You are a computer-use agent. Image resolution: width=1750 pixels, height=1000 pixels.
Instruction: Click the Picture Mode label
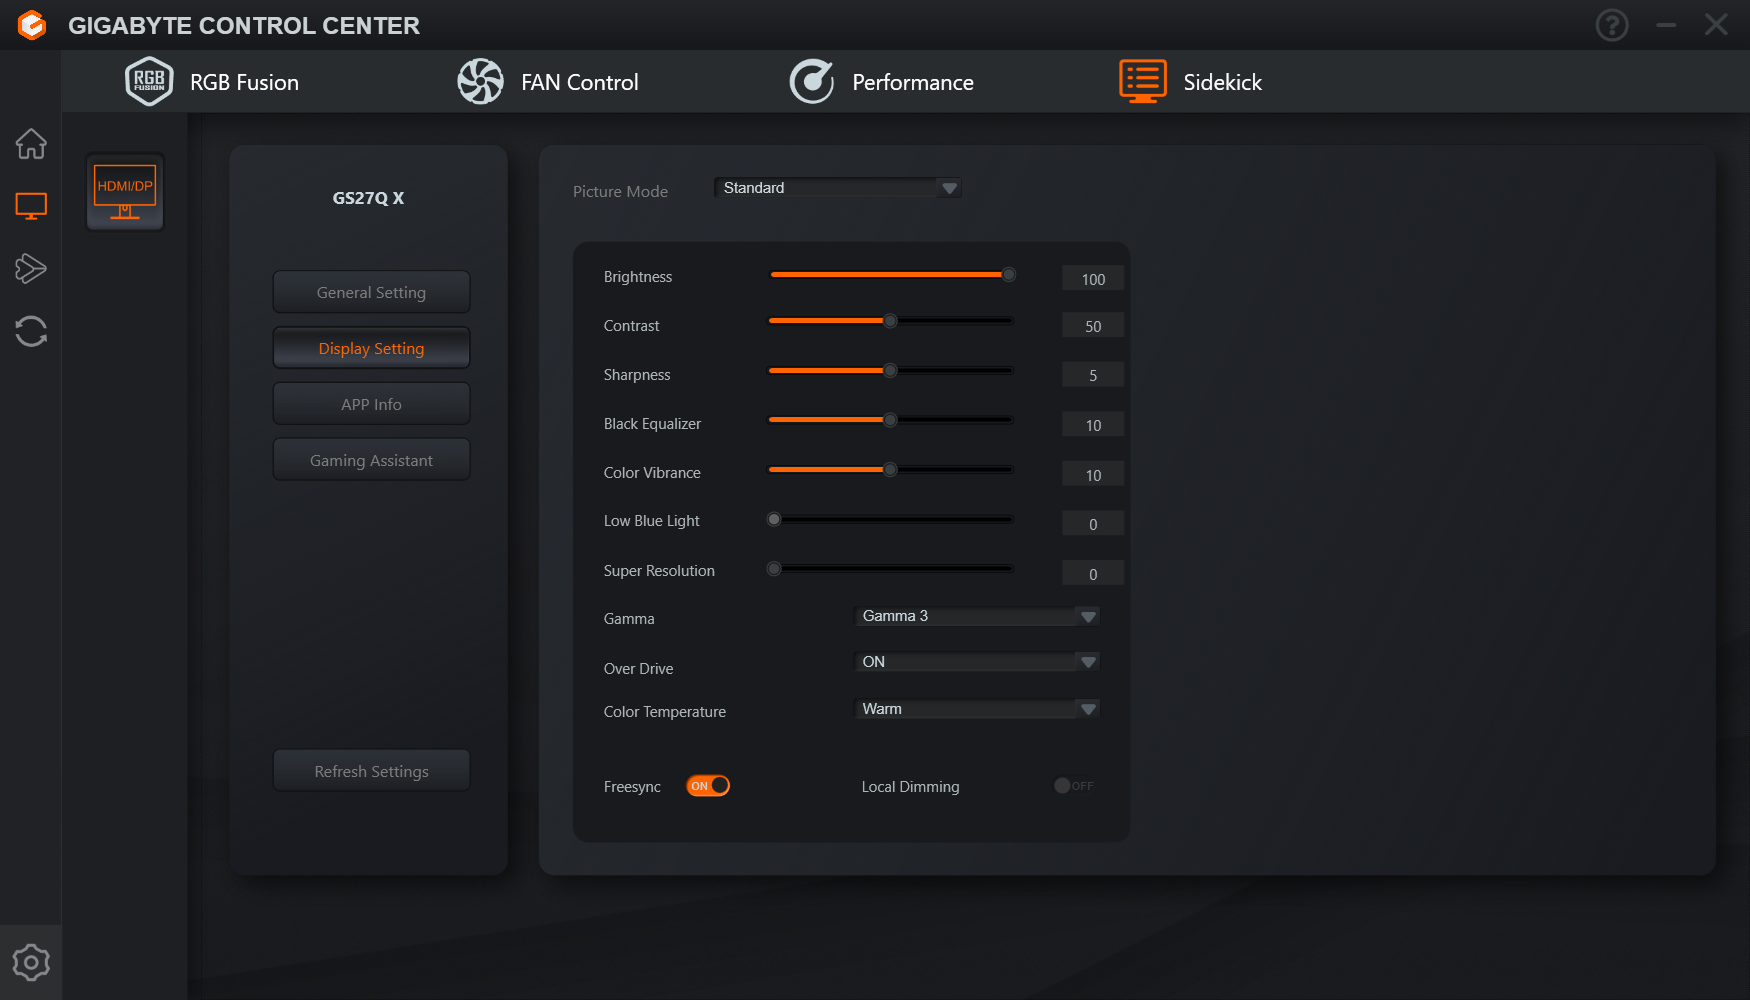point(620,191)
